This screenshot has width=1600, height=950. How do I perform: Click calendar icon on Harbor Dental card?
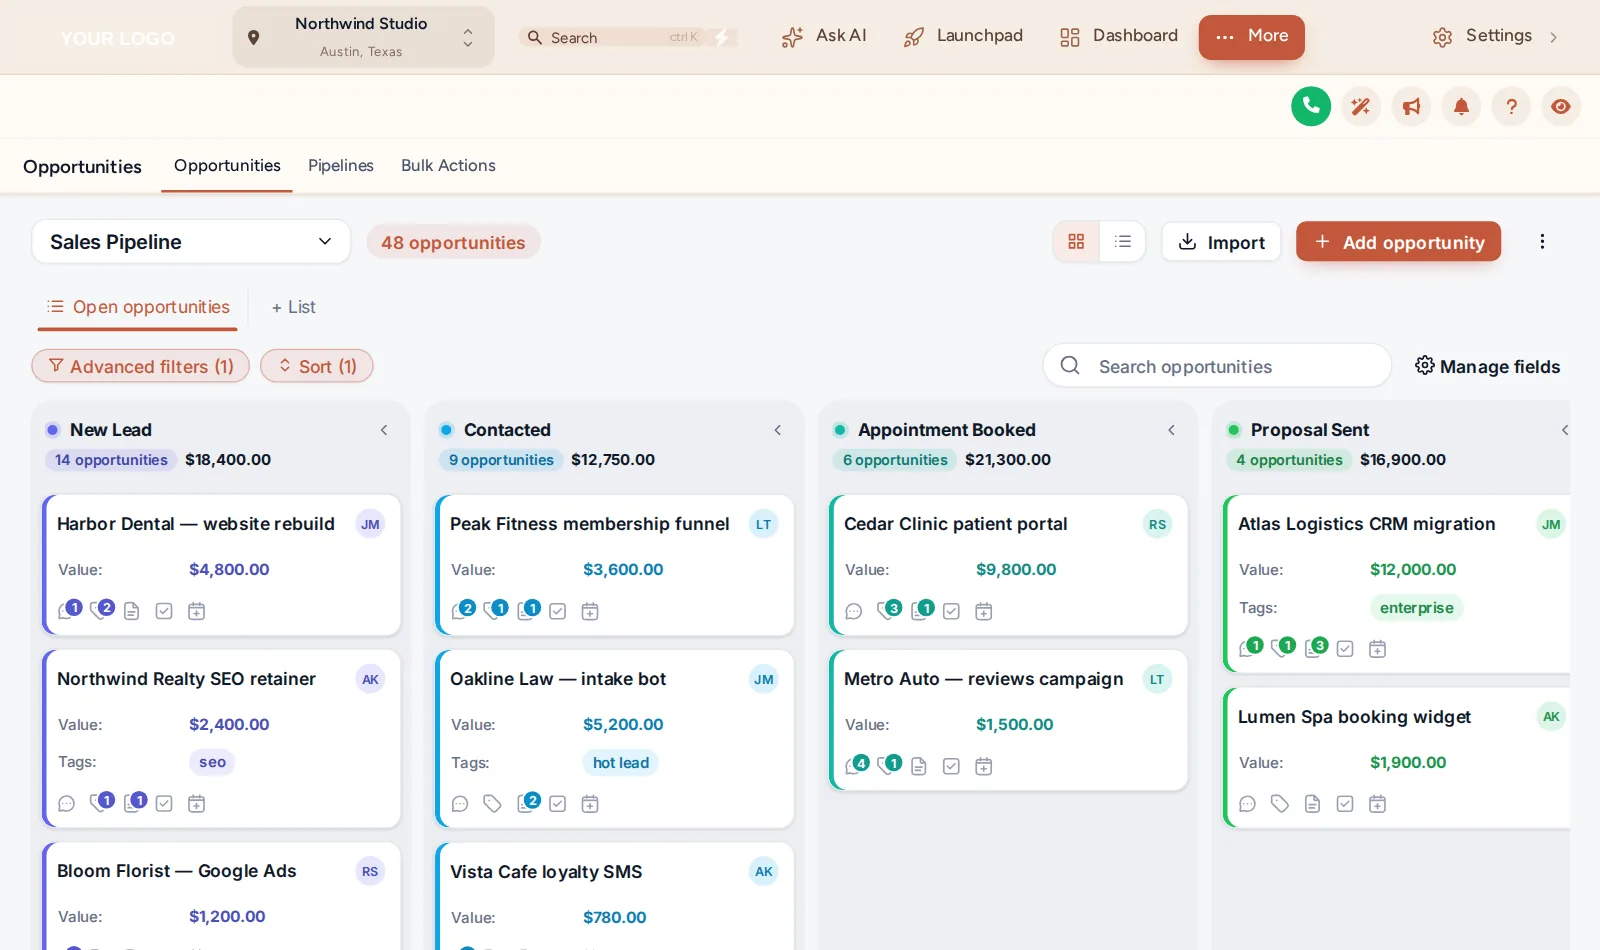(x=197, y=611)
